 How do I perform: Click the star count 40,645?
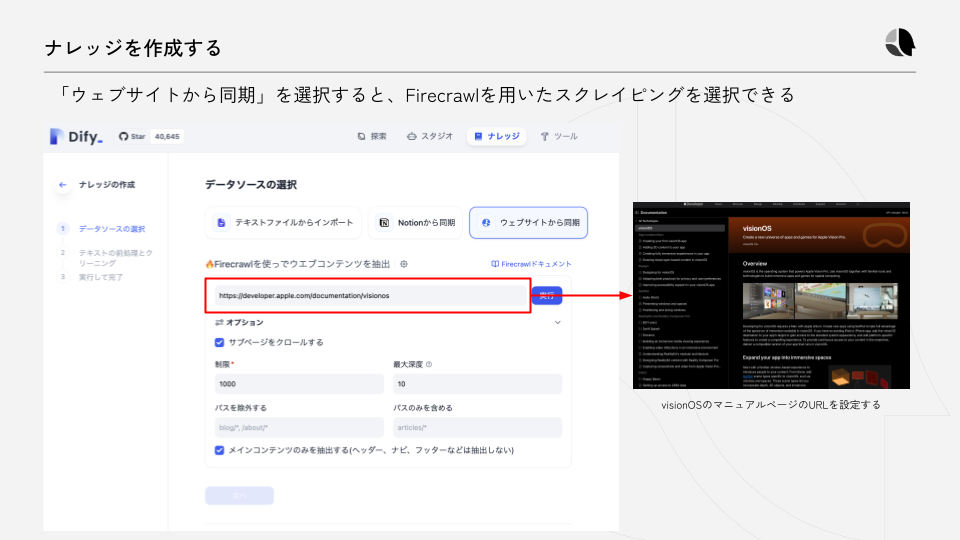coord(167,137)
